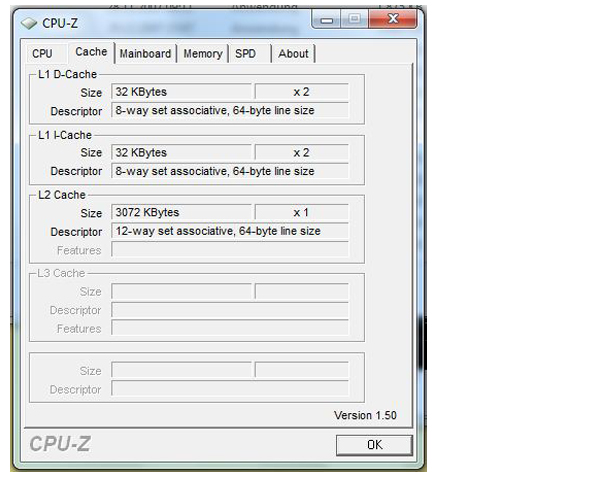The width and height of the screenshot is (600, 480).
Task: Click the L1 I-Cache descriptor field
Action: pyautogui.click(x=230, y=171)
